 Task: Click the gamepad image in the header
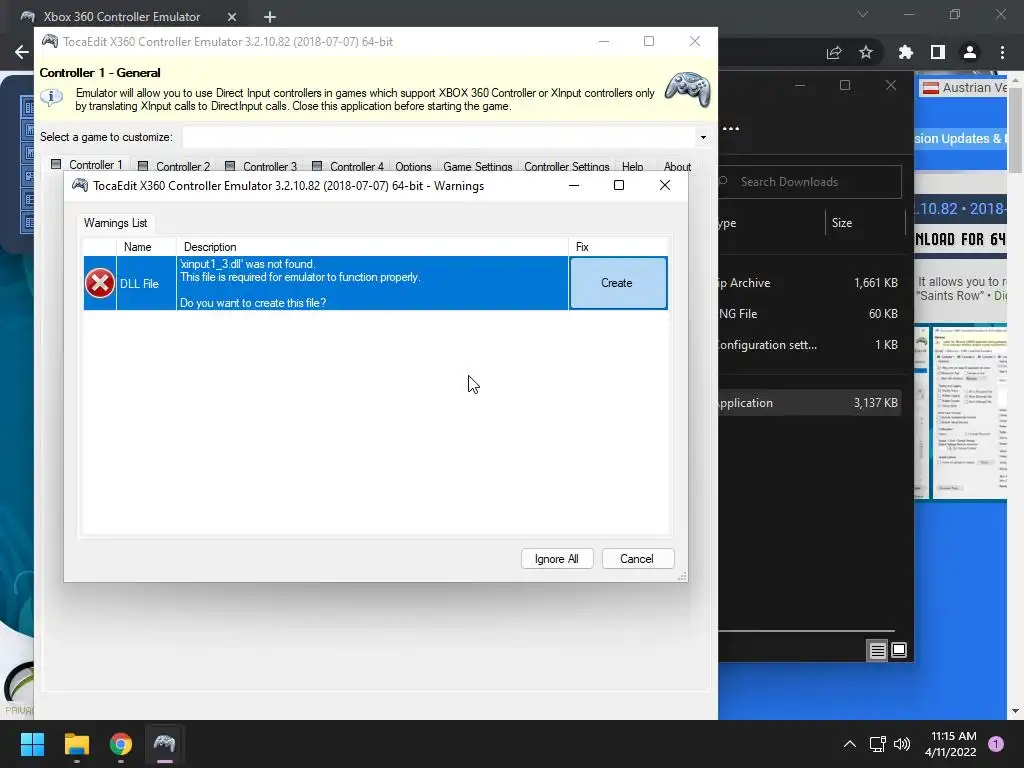click(x=688, y=89)
